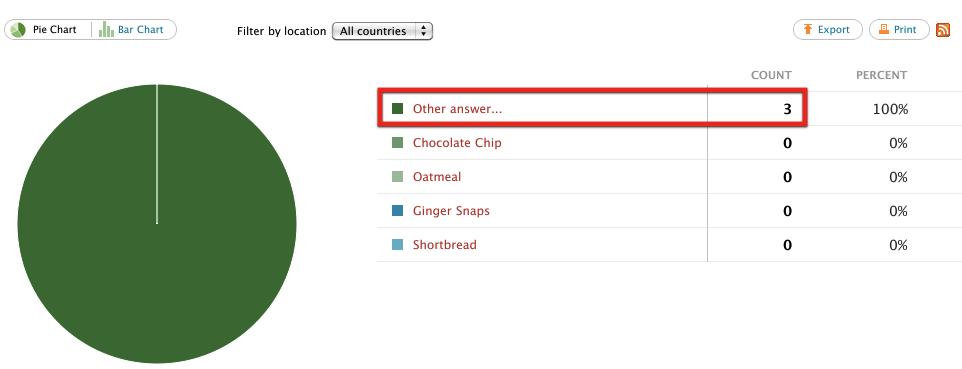Click the printer icon
Screen dimensions: 962x369
click(883, 29)
